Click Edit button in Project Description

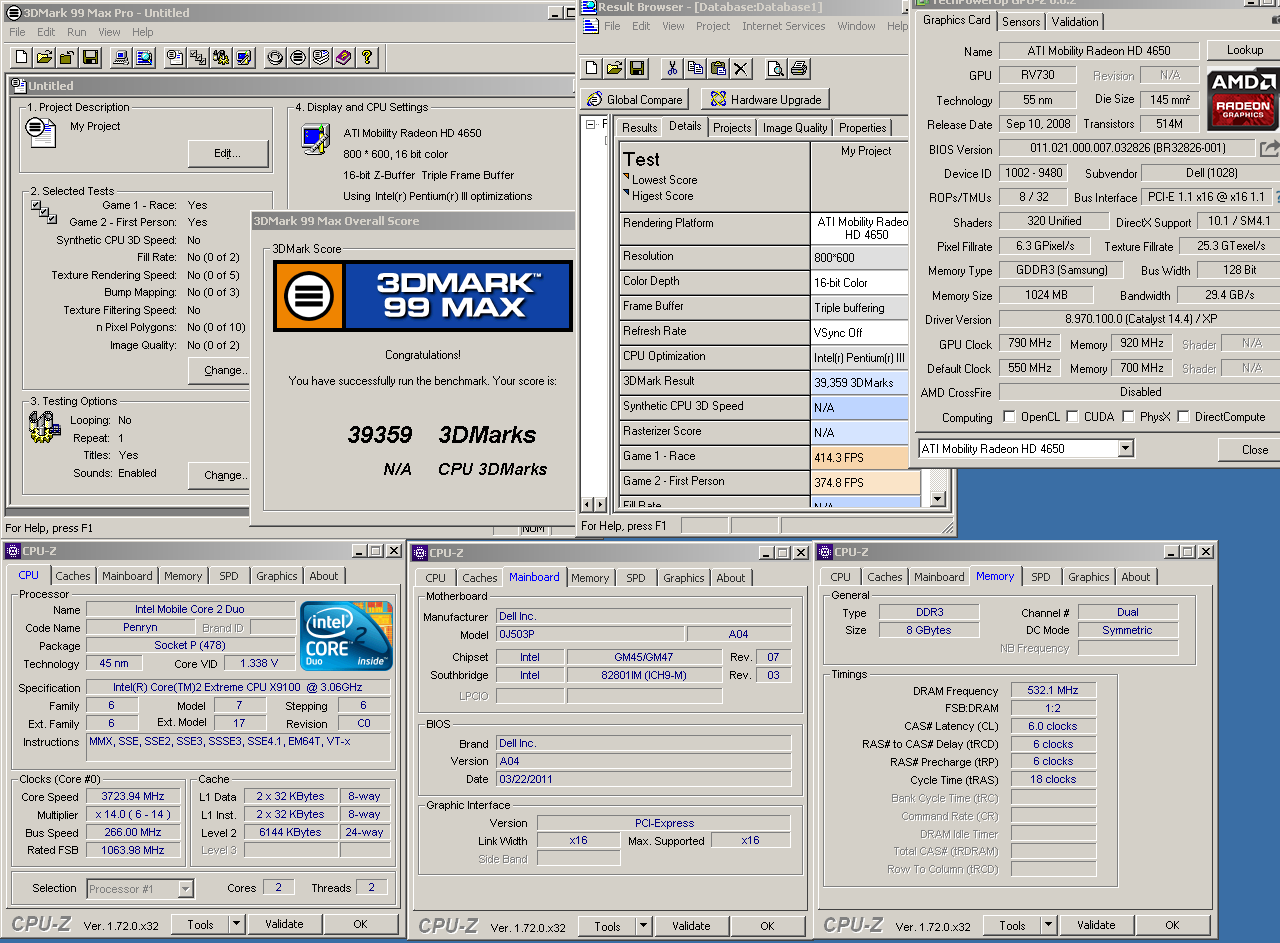tap(228, 153)
